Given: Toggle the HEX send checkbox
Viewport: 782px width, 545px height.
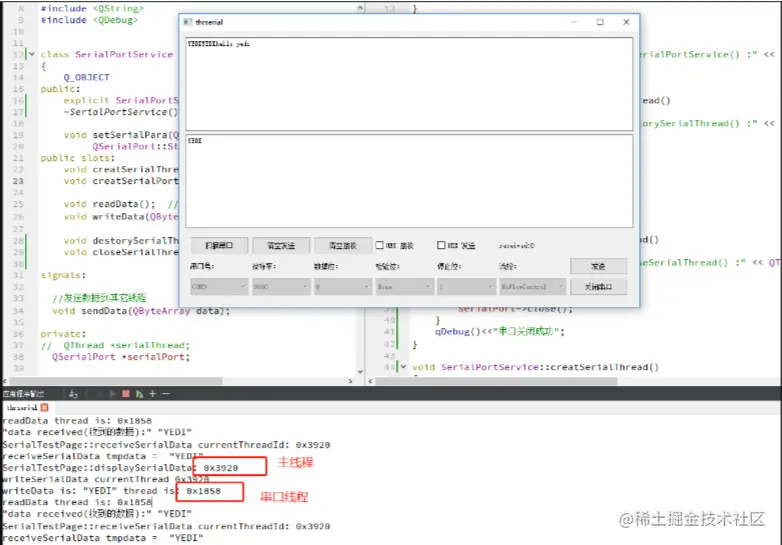Looking at the screenshot, I should pos(441,245).
